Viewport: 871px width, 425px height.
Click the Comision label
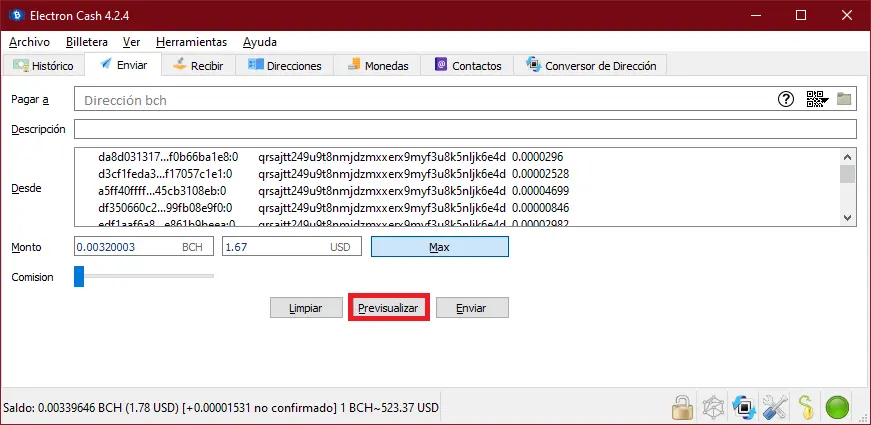tap(32, 277)
